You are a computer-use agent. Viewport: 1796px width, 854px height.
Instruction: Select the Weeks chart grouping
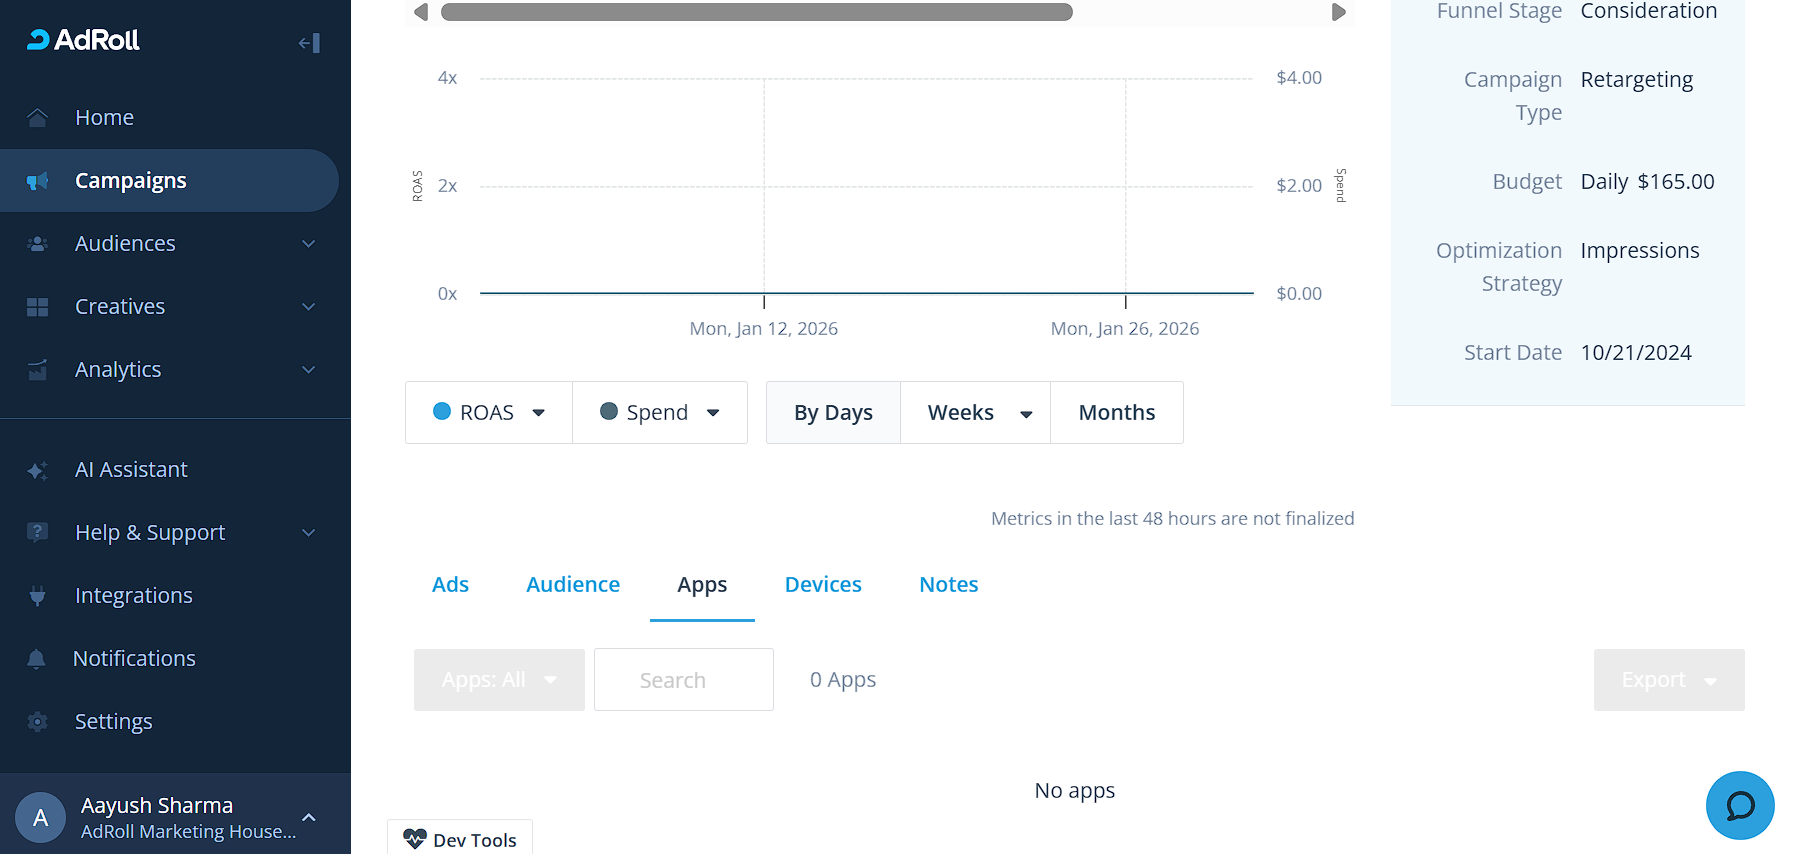(961, 413)
